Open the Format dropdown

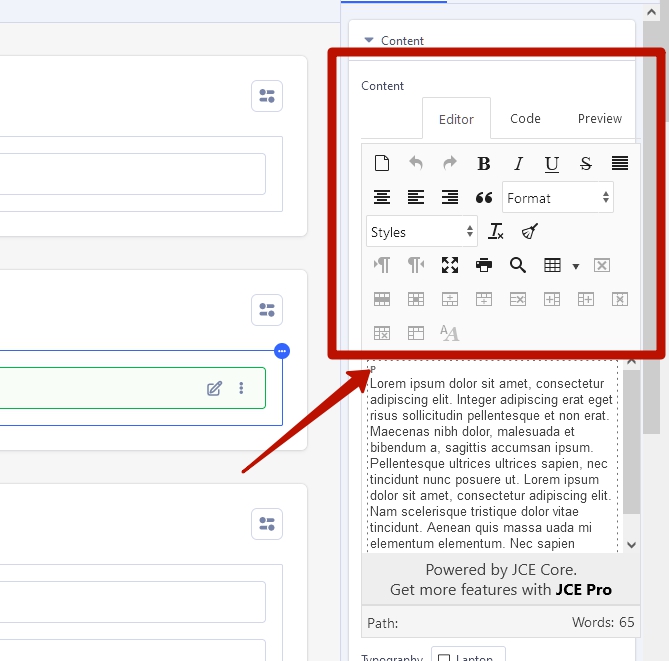tap(558, 198)
